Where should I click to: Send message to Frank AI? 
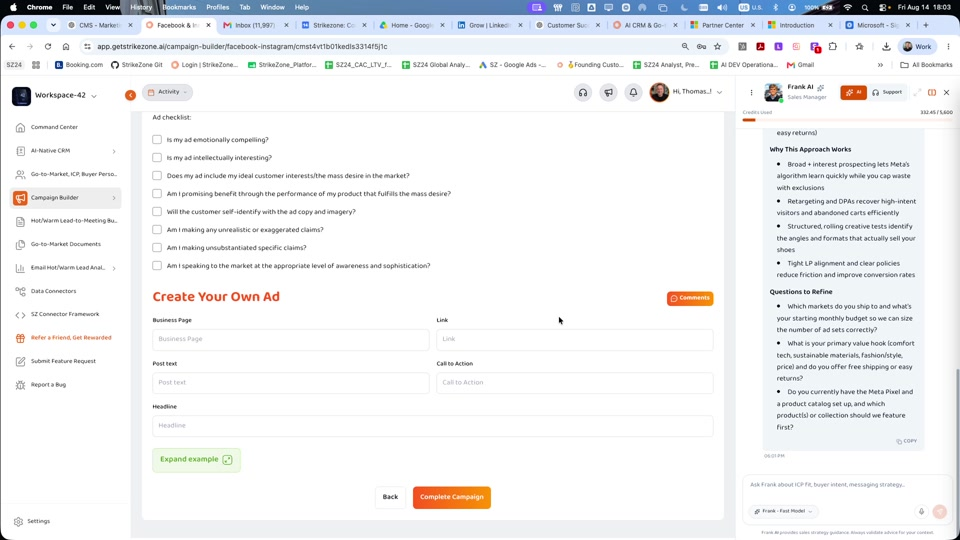point(940,511)
